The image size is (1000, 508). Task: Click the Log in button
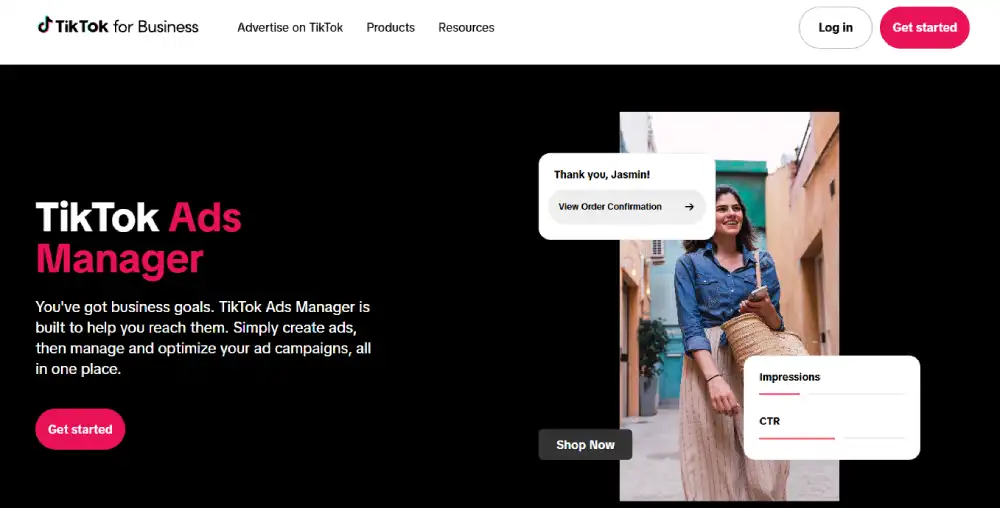[x=835, y=27]
